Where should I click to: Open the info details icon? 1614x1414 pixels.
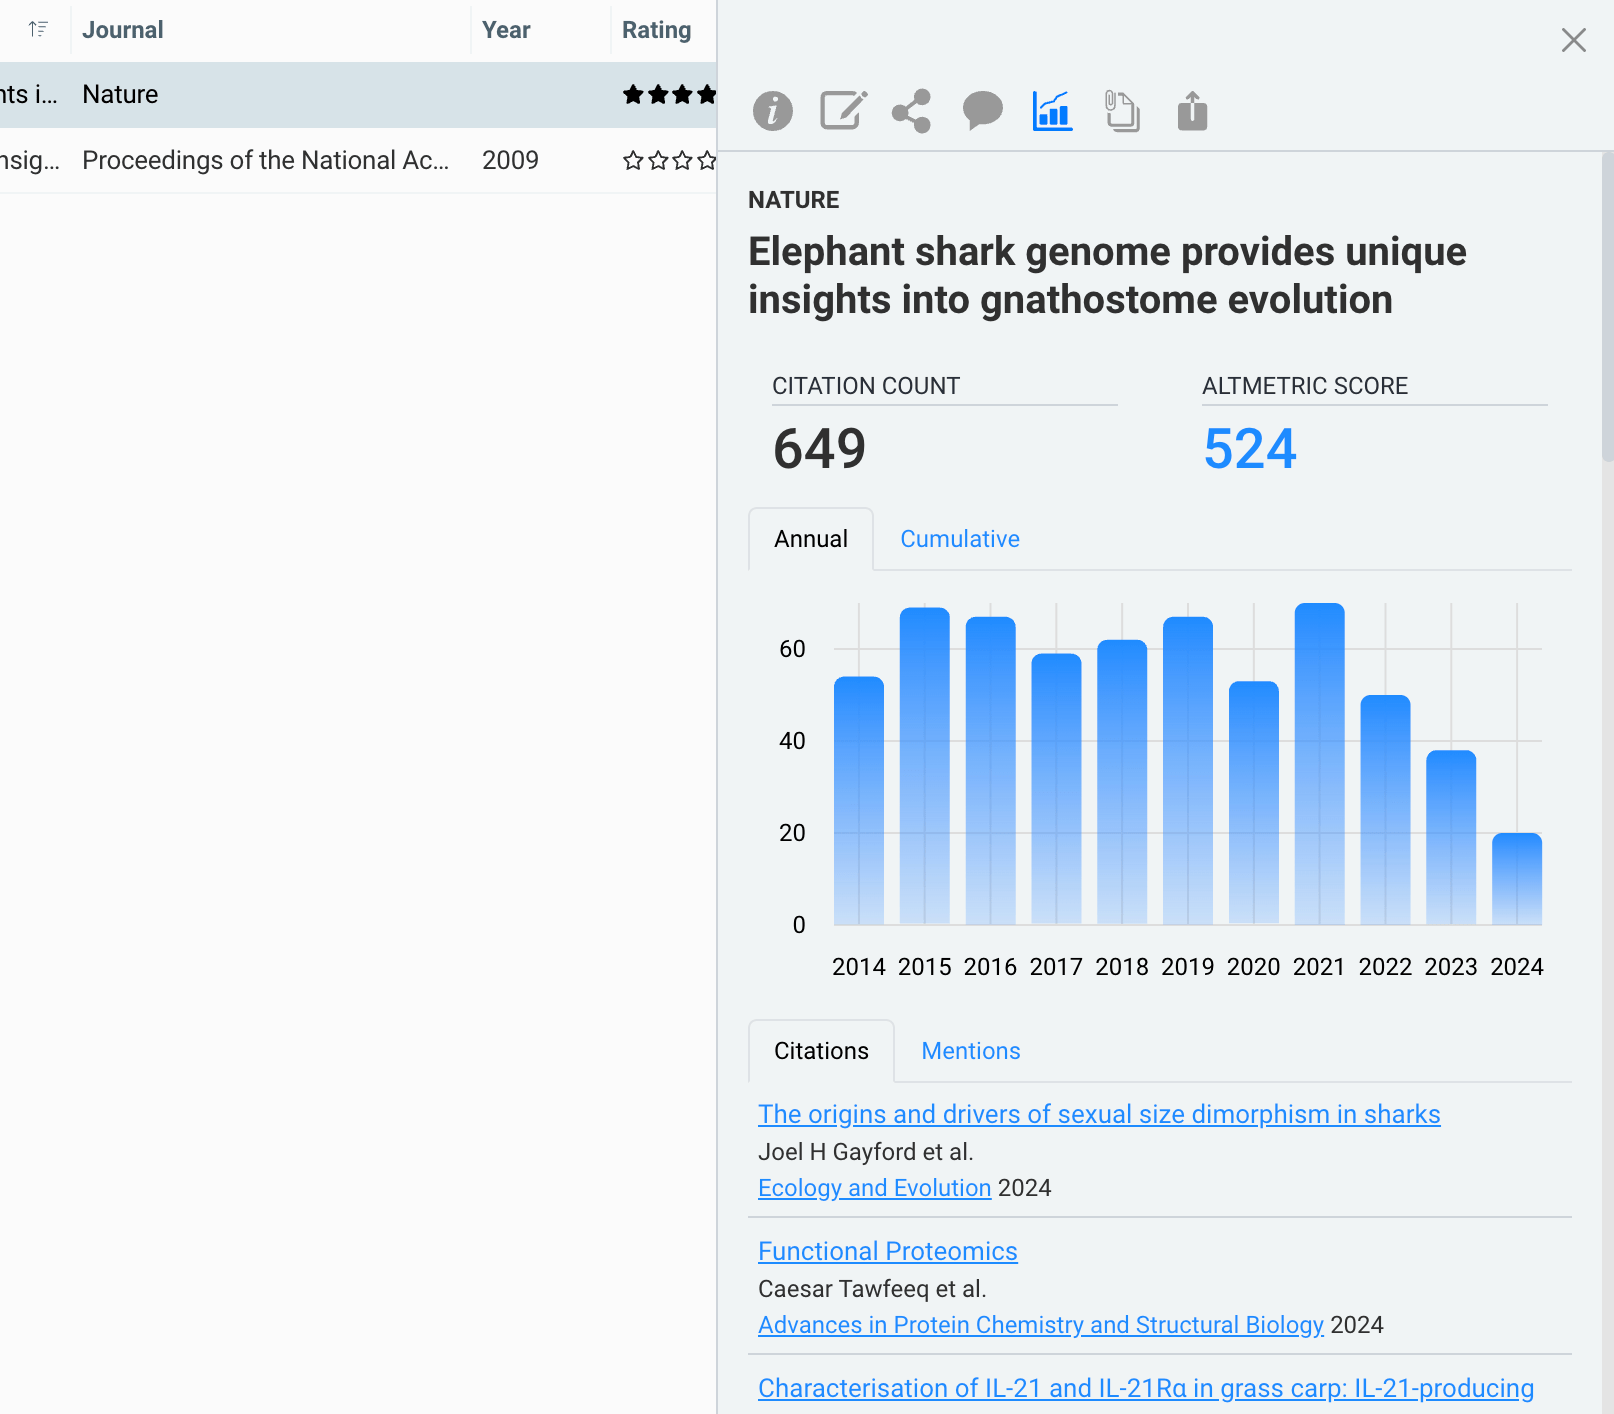point(772,111)
